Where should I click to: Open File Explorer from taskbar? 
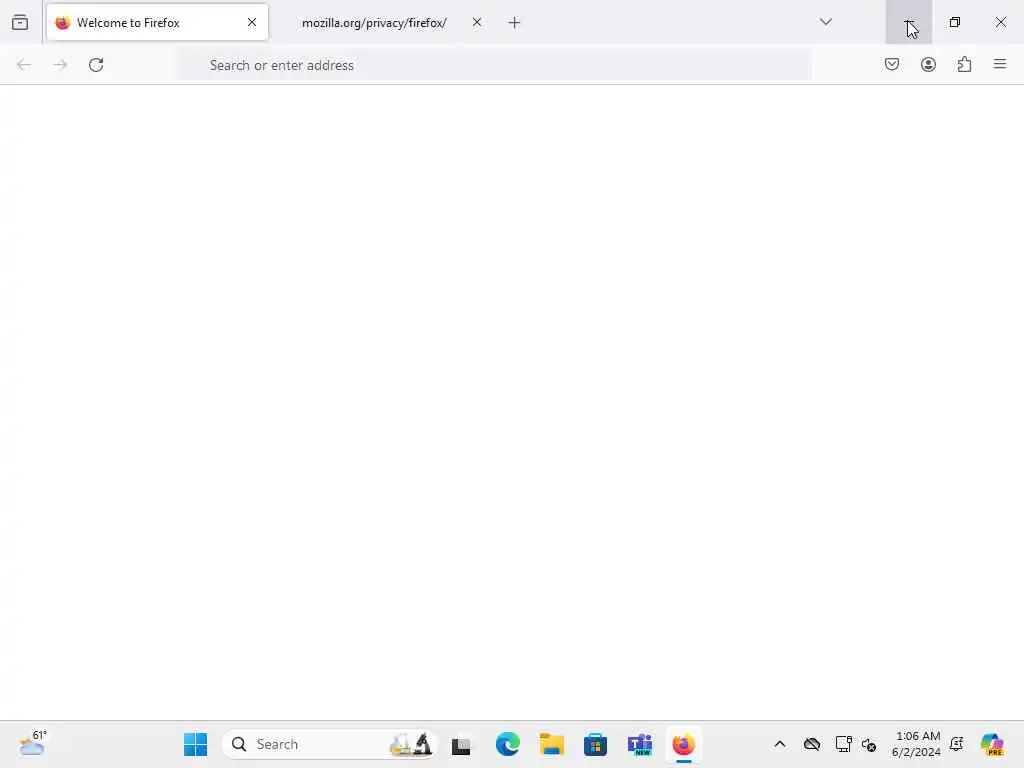click(x=552, y=744)
